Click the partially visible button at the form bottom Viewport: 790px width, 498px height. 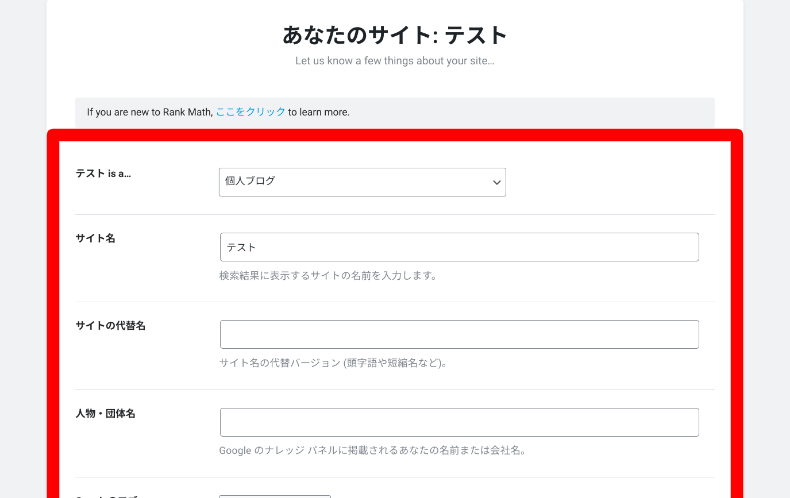click(x=275, y=495)
